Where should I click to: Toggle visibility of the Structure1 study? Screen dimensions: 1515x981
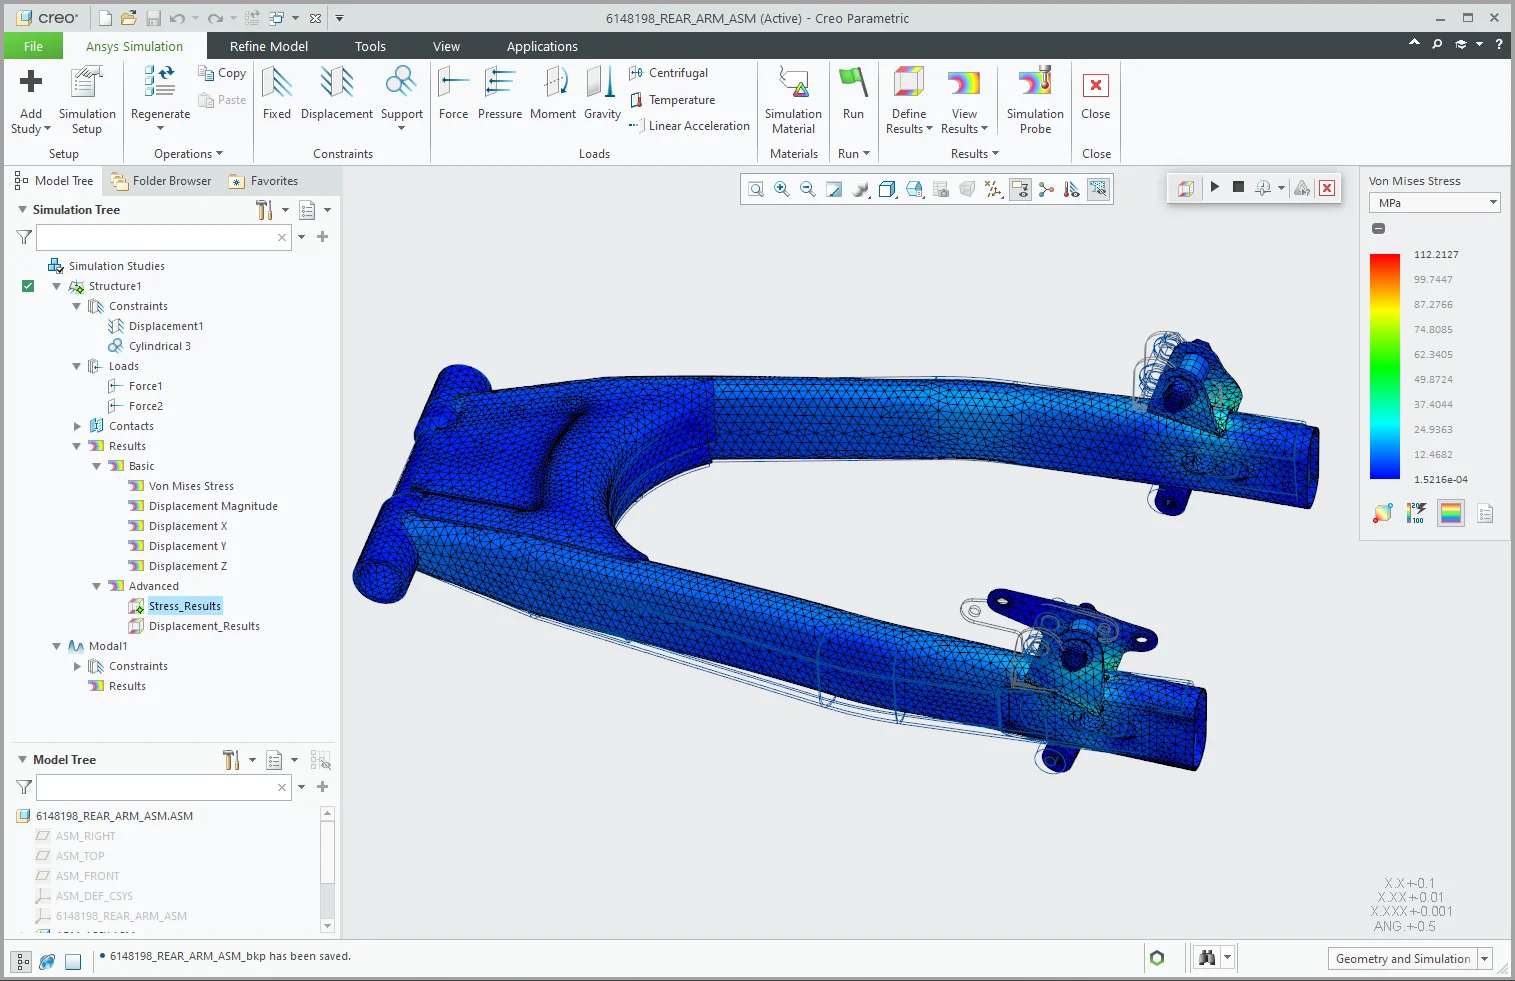pyautogui.click(x=27, y=286)
